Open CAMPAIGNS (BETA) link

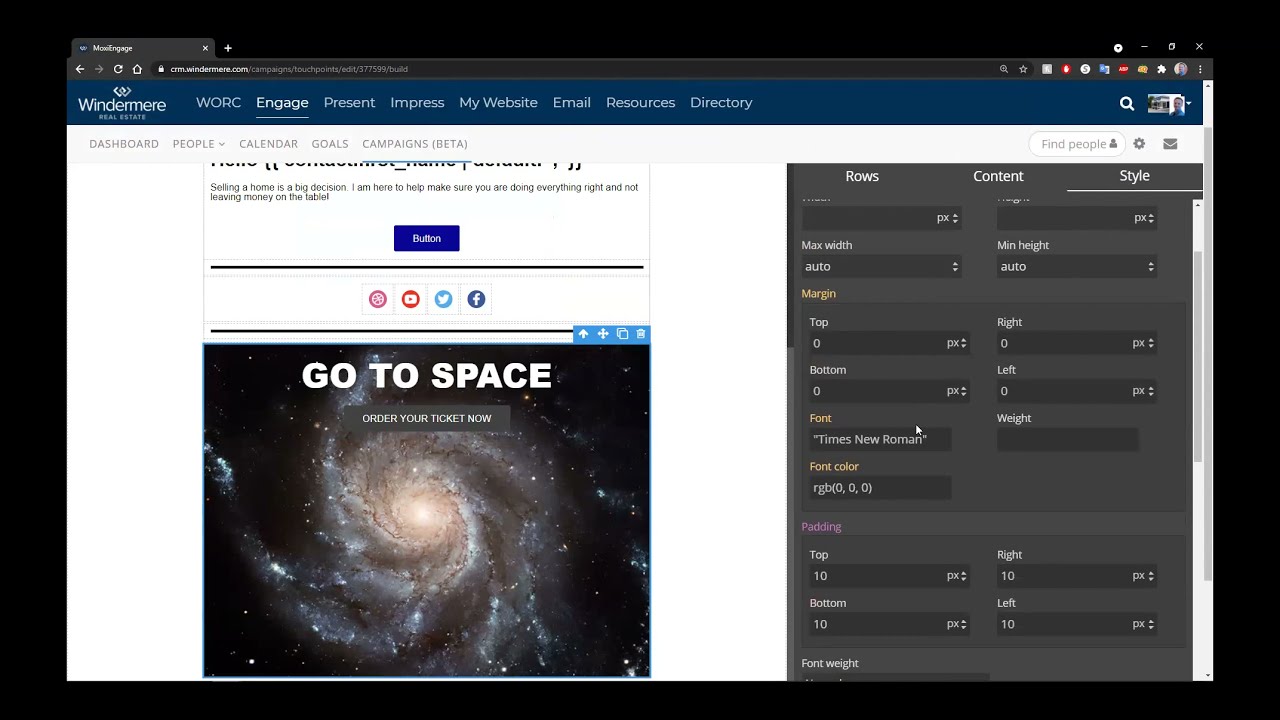tap(415, 144)
